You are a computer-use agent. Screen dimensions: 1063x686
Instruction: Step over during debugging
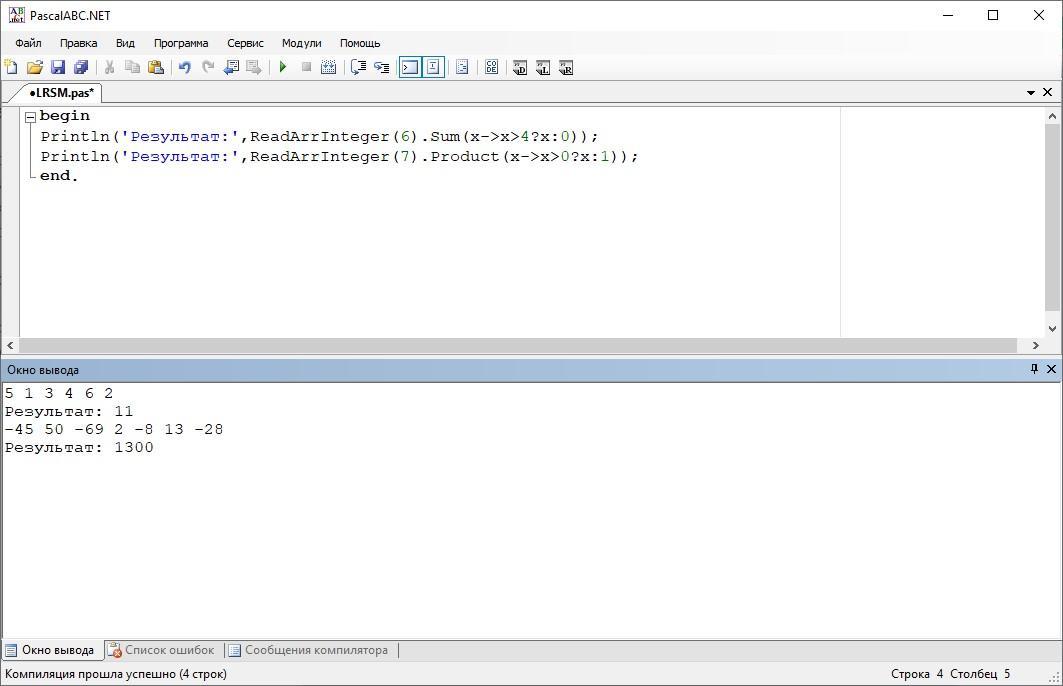(x=358, y=67)
